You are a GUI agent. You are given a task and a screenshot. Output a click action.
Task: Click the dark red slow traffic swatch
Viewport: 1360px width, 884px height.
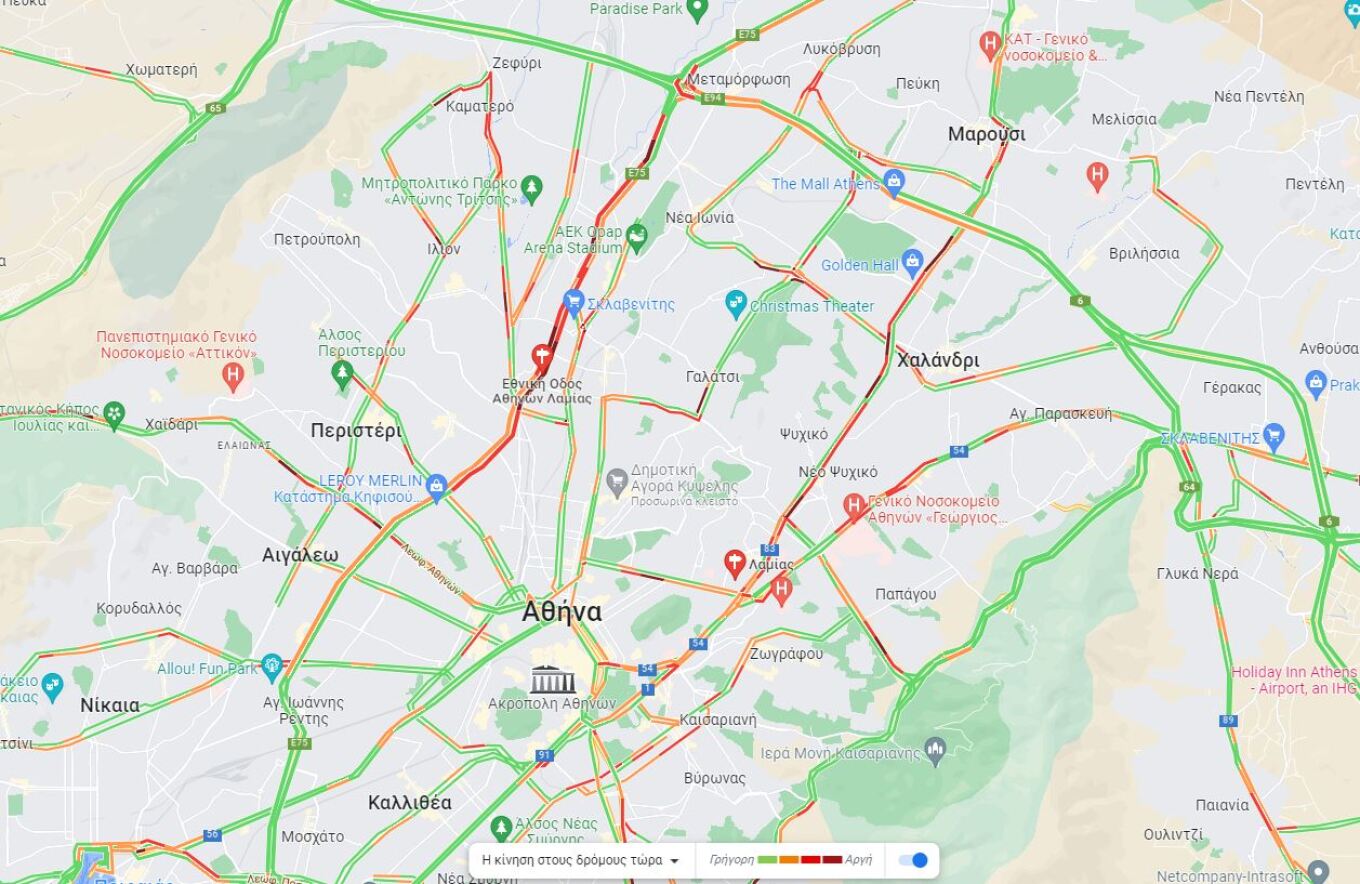(x=833, y=860)
